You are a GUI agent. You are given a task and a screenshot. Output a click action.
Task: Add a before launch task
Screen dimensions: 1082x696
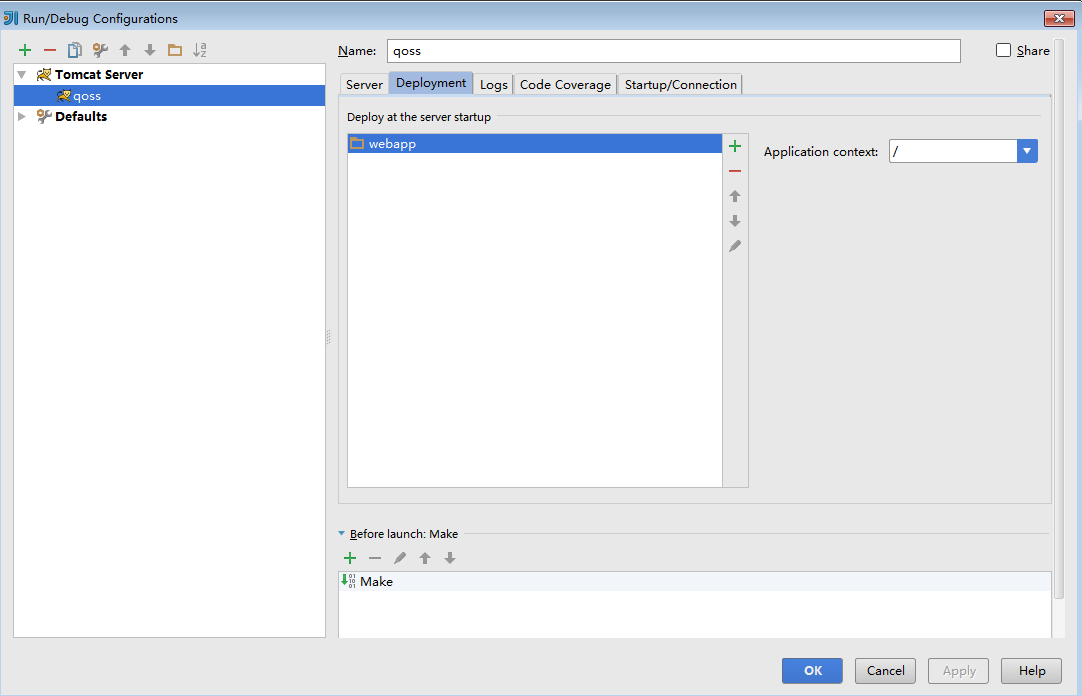tap(350, 558)
